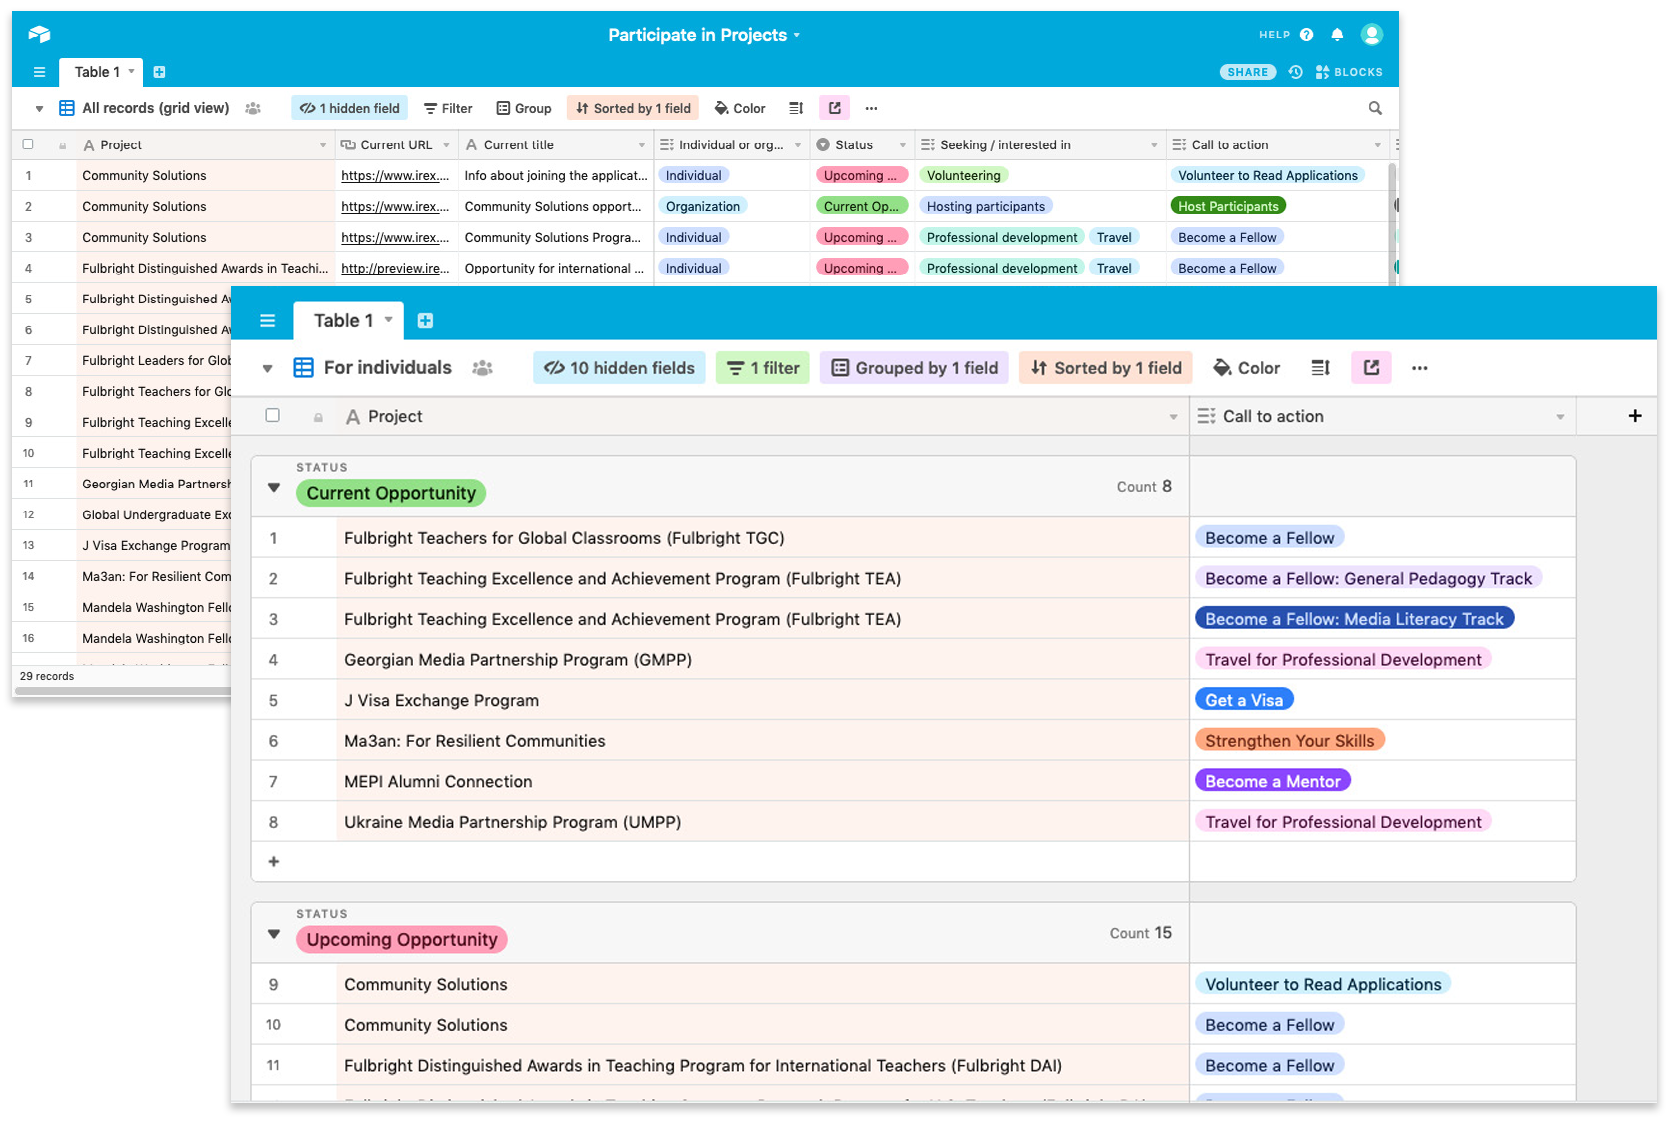This screenshot has height=1126, width=1675.
Task: Tick the select-all checkbox in the front window
Action: [272, 415]
